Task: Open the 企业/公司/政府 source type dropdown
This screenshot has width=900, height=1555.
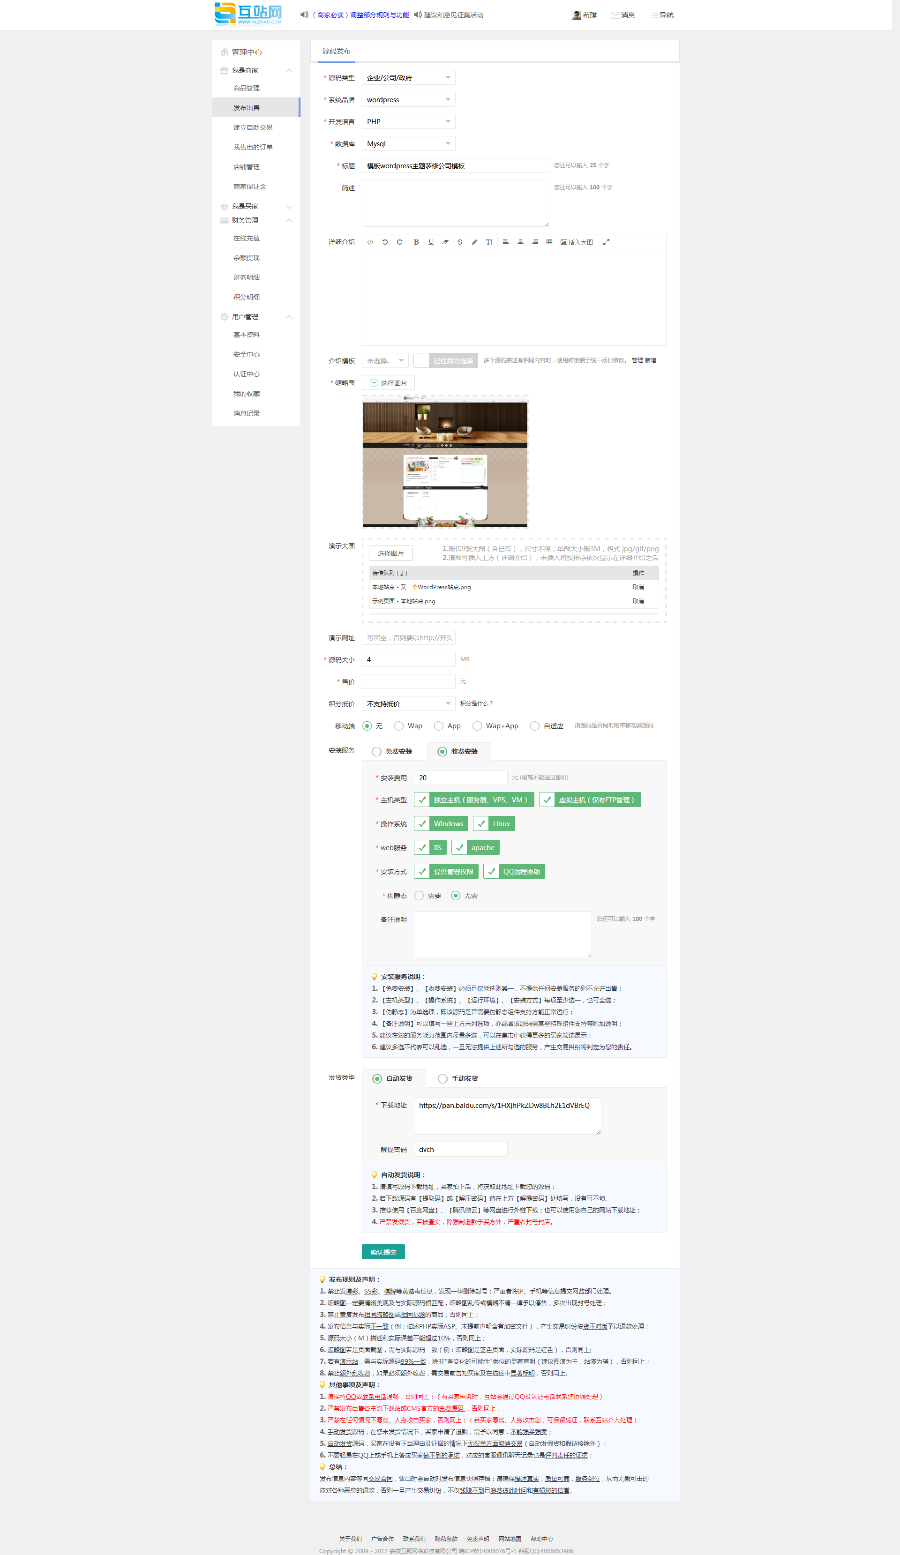Action: (408, 77)
